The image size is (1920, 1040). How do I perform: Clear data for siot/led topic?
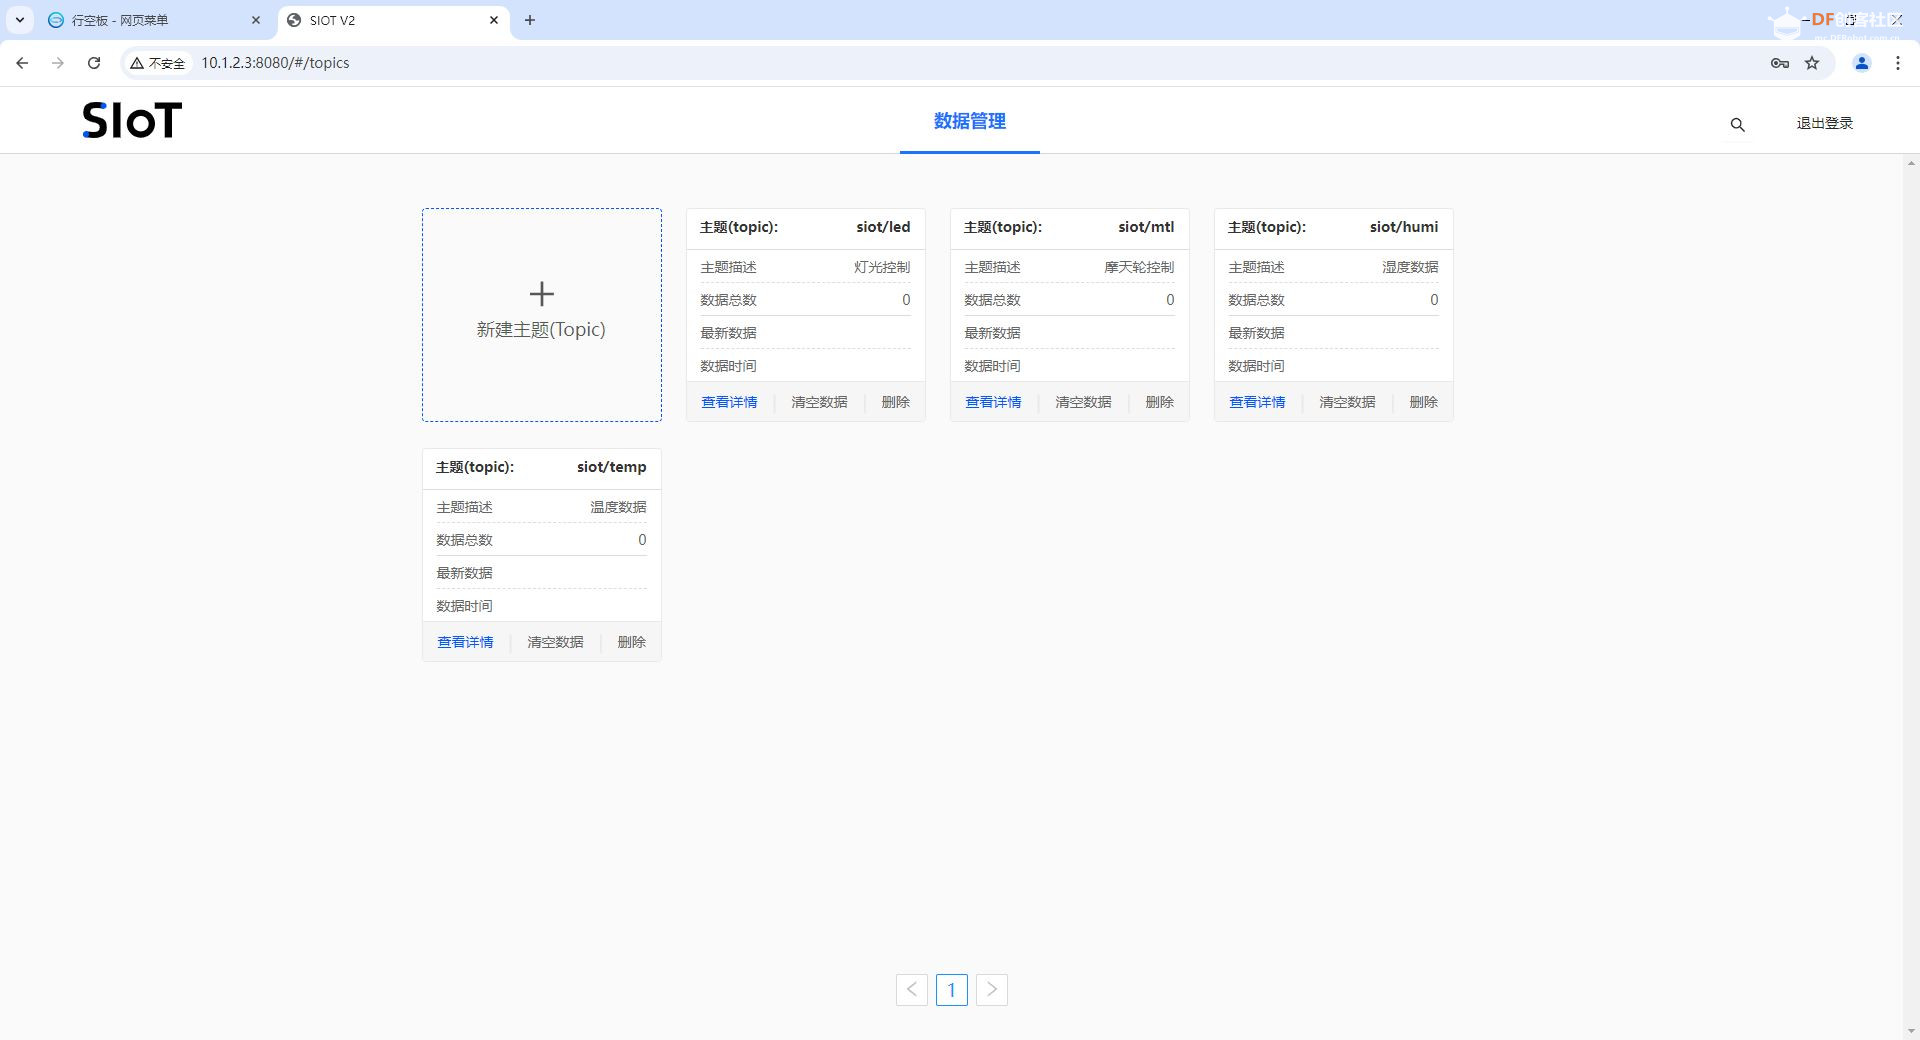point(819,402)
